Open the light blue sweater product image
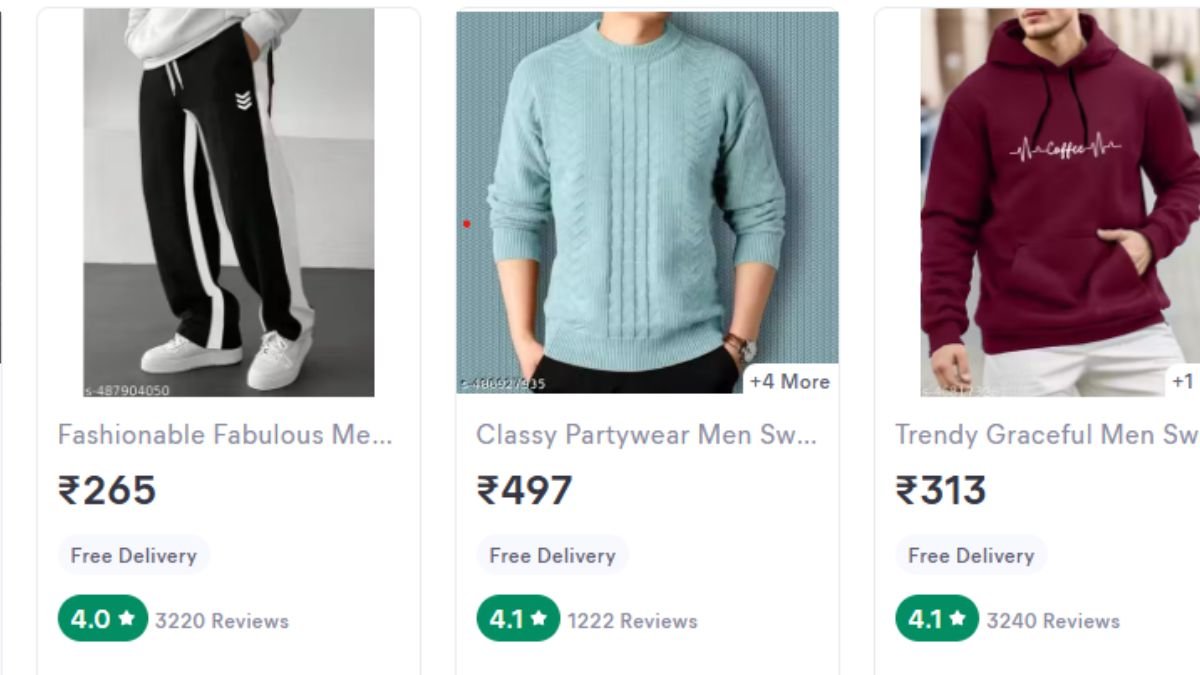The height and width of the screenshot is (675, 1200). click(647, 202)
